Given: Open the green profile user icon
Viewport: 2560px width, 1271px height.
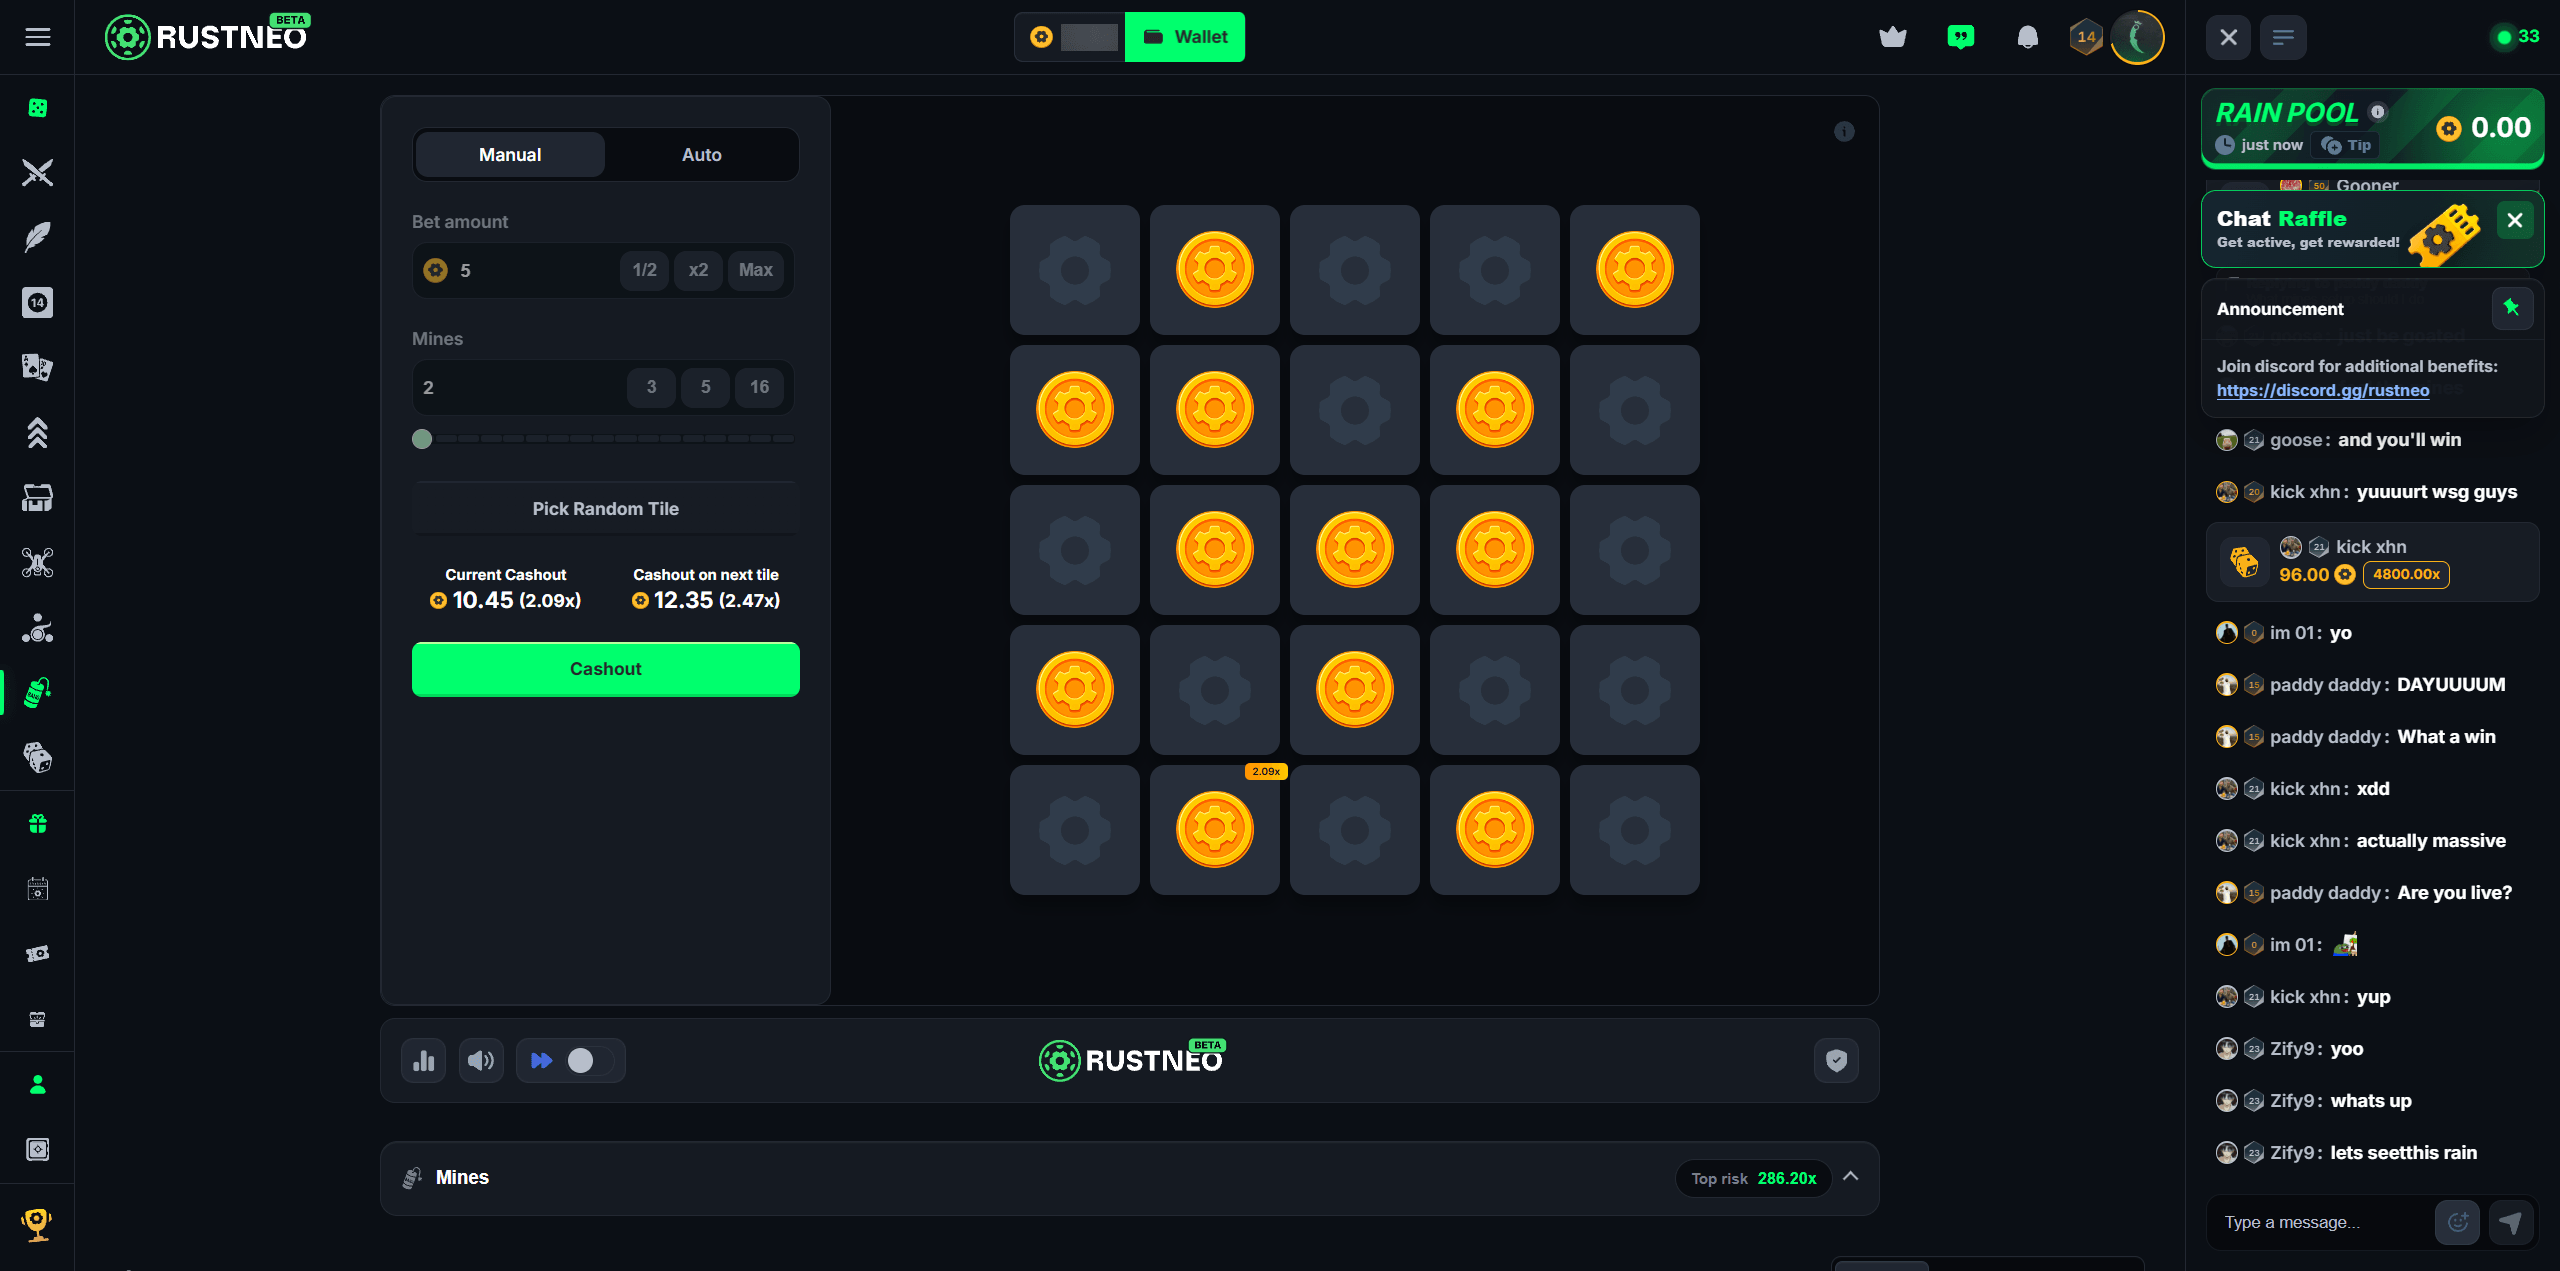Looking at the screenshot, I should coord(38,1085).
